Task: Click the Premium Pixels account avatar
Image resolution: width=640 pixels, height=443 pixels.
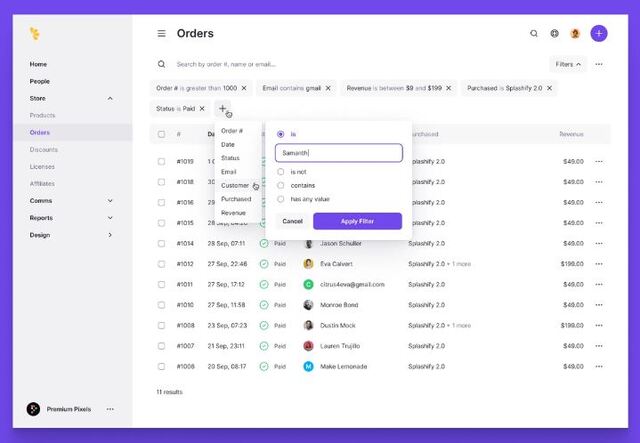Action: (x=33, y=409)
